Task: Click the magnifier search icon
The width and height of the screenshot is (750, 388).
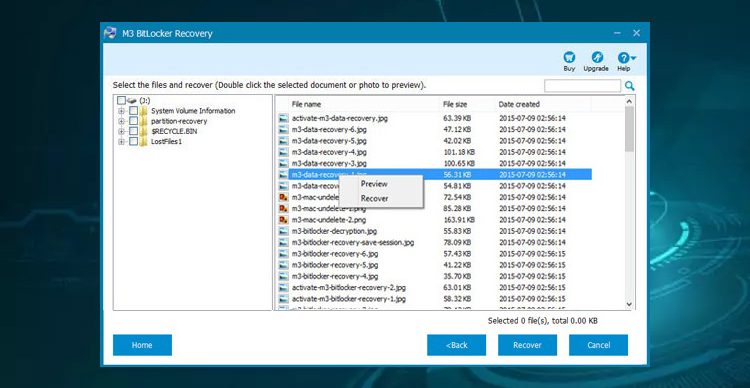Action: (629, 86)
